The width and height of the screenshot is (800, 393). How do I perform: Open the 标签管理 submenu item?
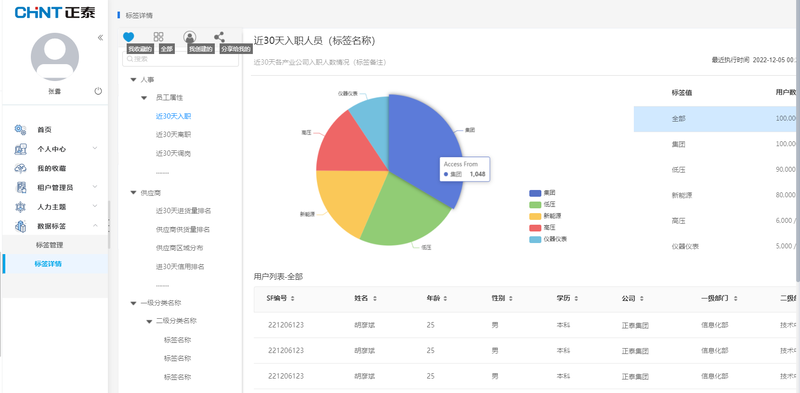click(49, 244)
